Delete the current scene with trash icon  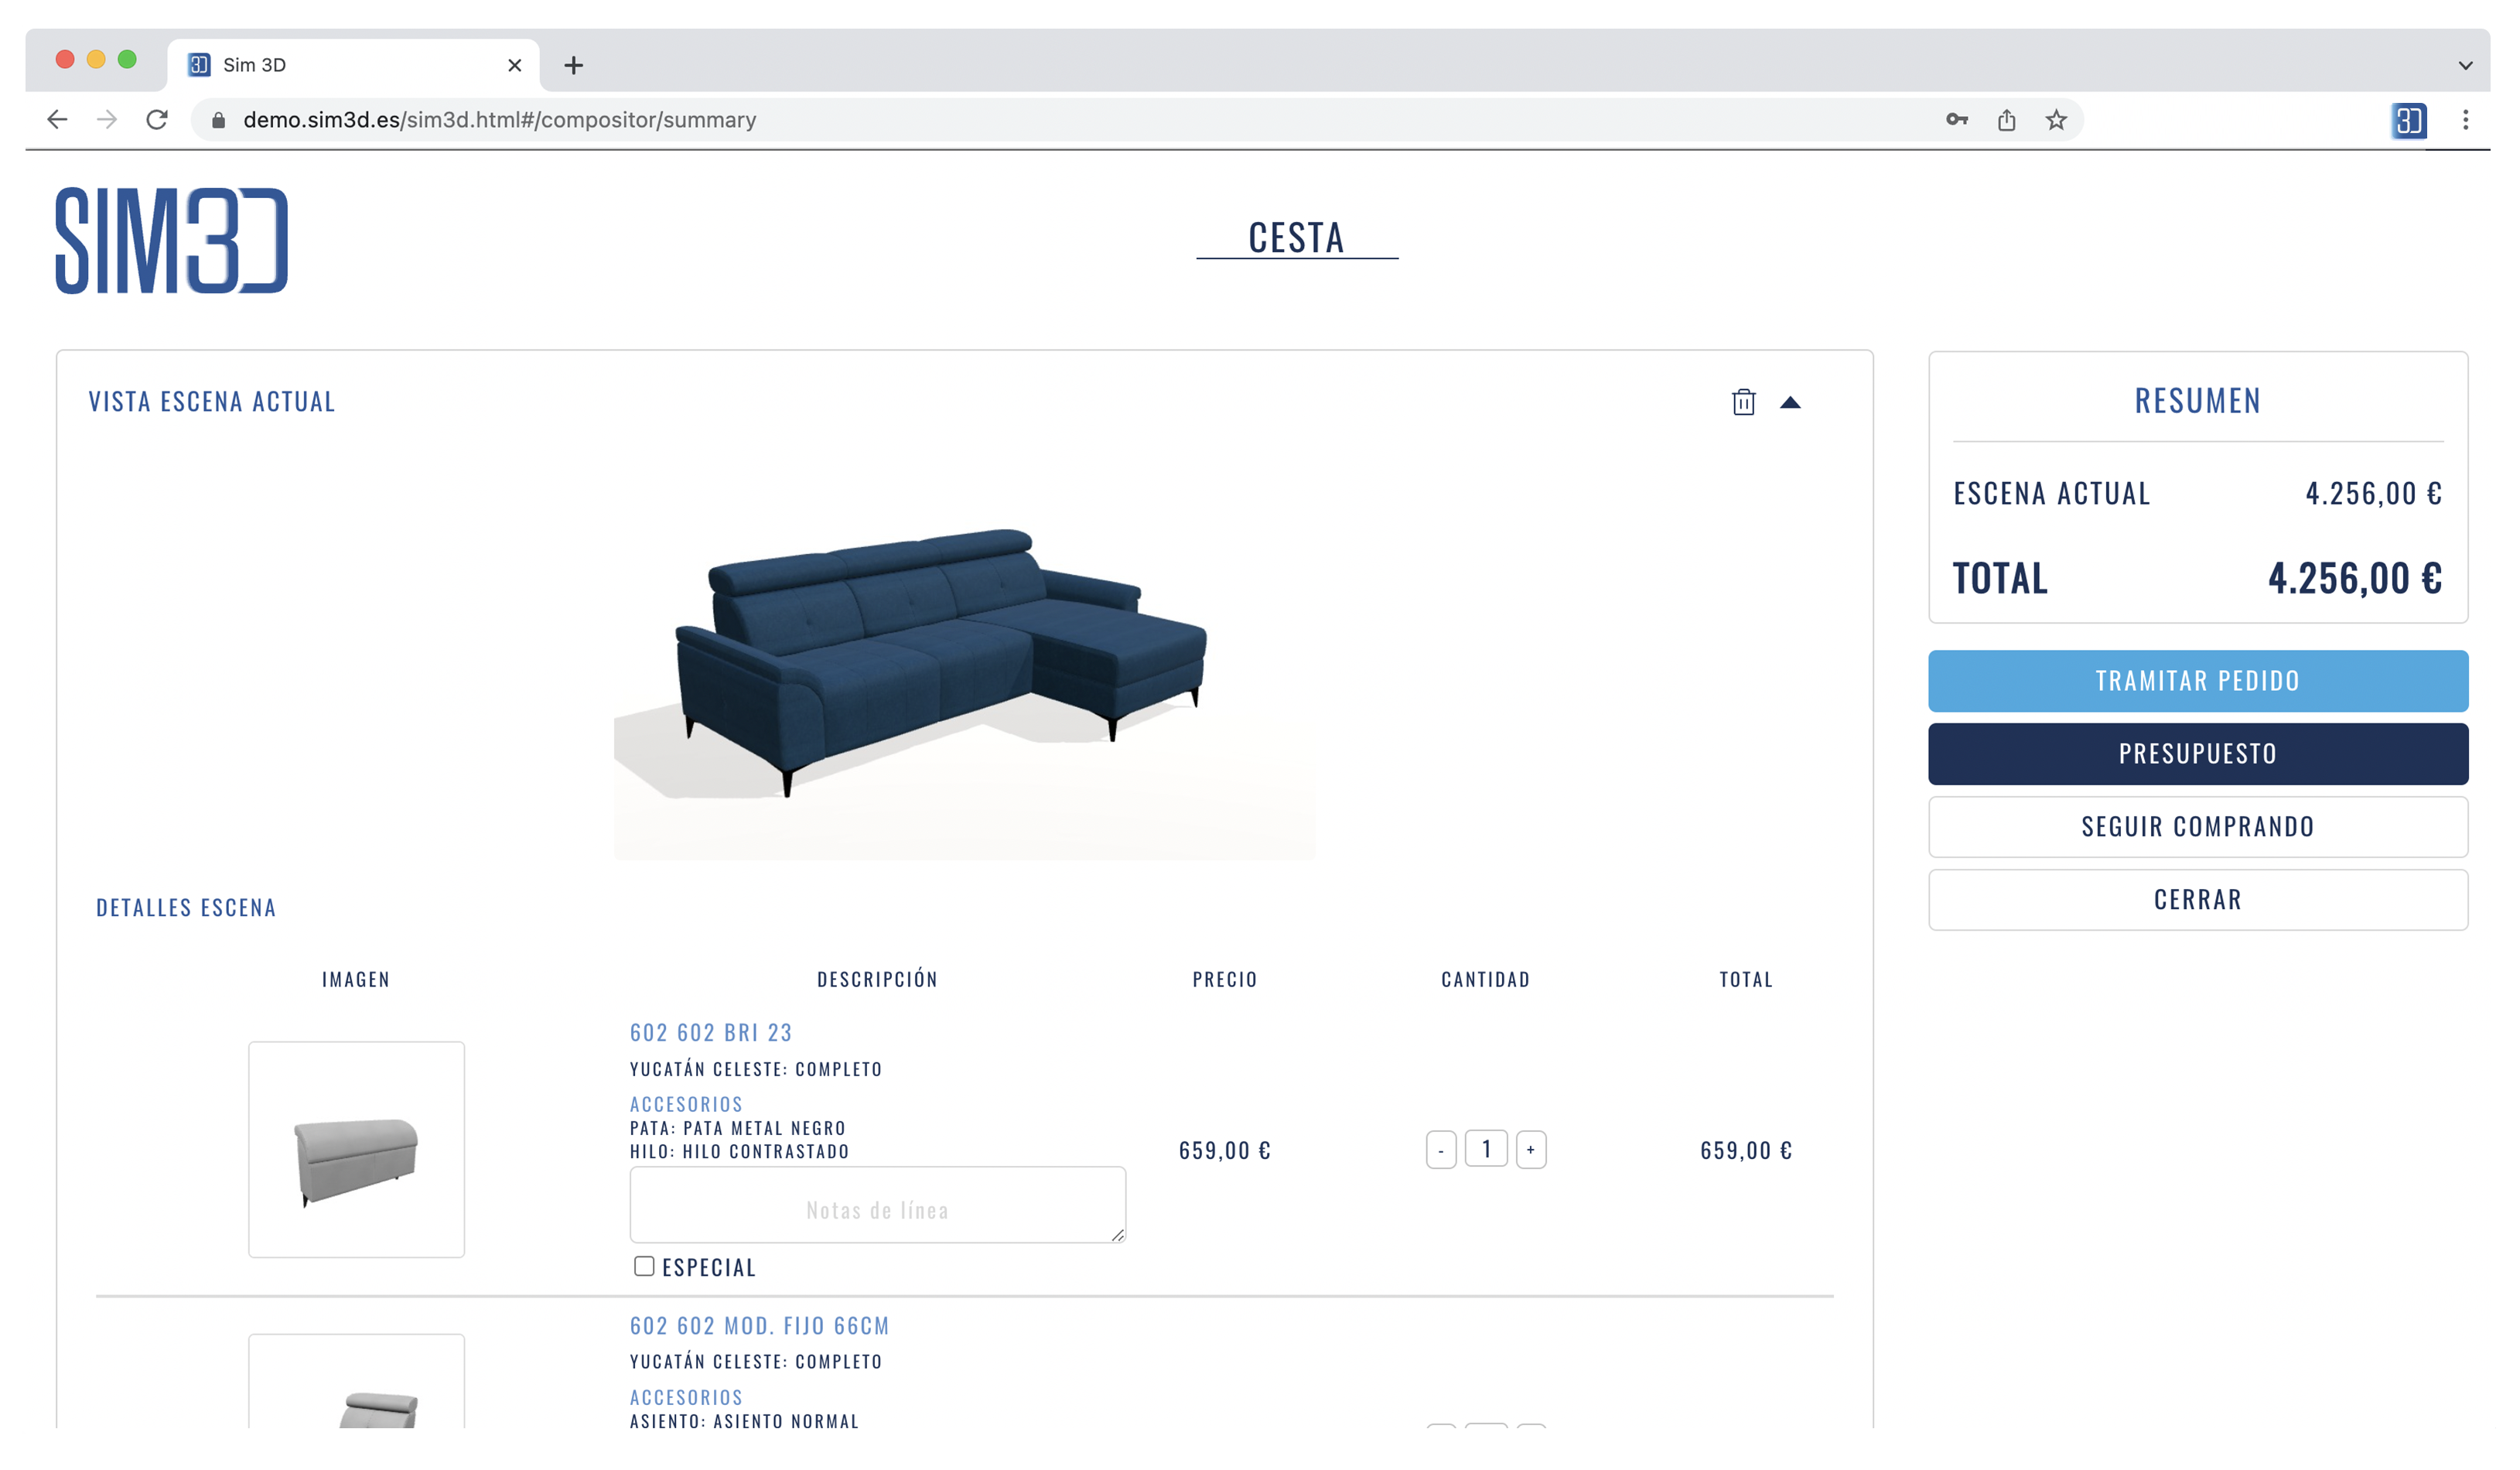pos(1743,402)
